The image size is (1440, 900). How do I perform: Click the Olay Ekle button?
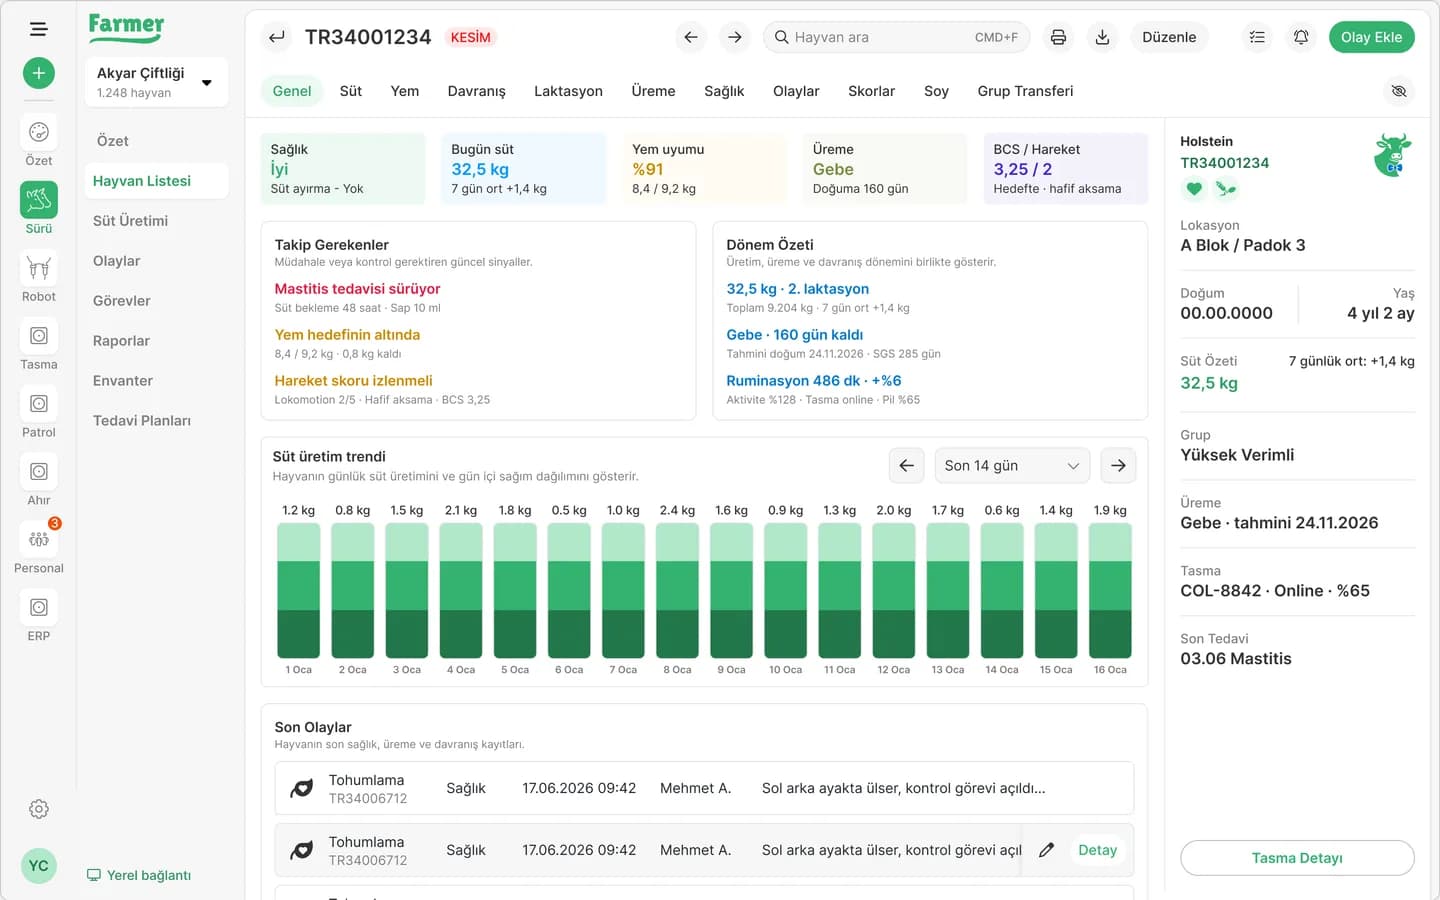tap(1371, 37)
